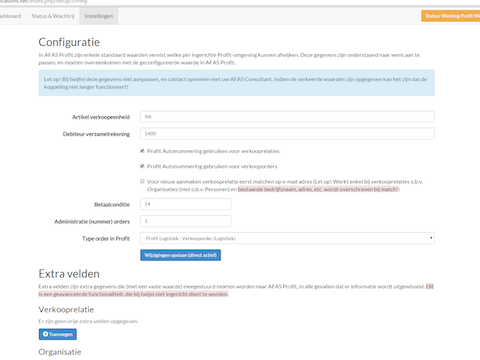Viewport: 480px width, 360px height.
Task: Select the Instellingen tab
Action: point(99,16)
